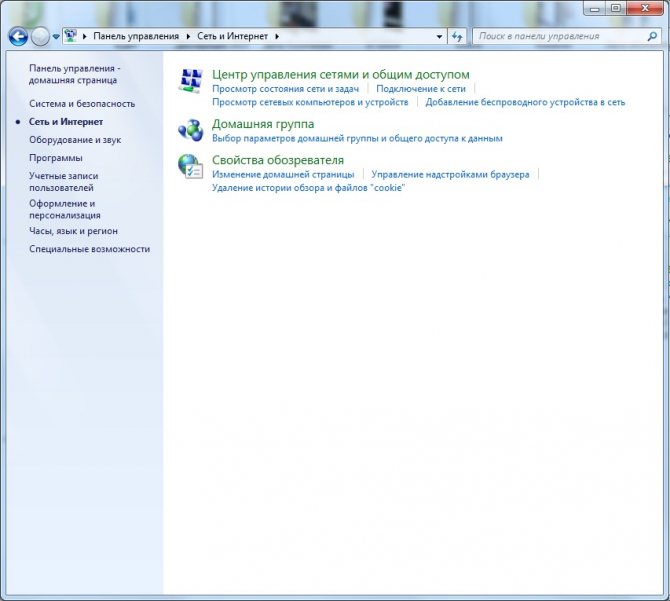This screenshot has width=670, height=601.
Task: Open Учетные записи пользователей in sidebar
Action: click(64, 182)
